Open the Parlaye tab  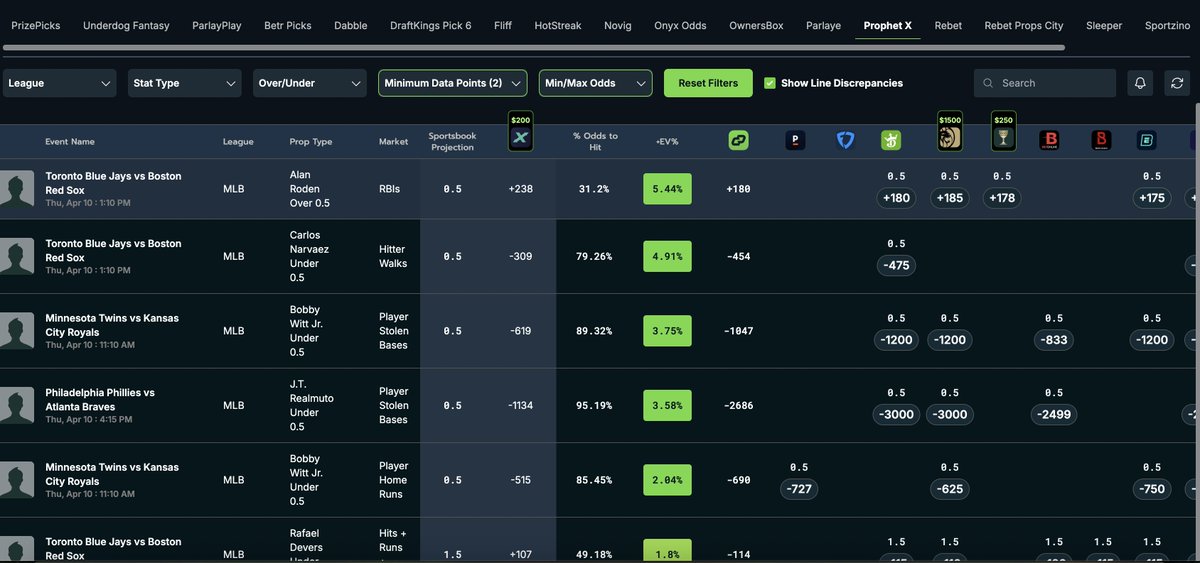[x=824, y=25]
